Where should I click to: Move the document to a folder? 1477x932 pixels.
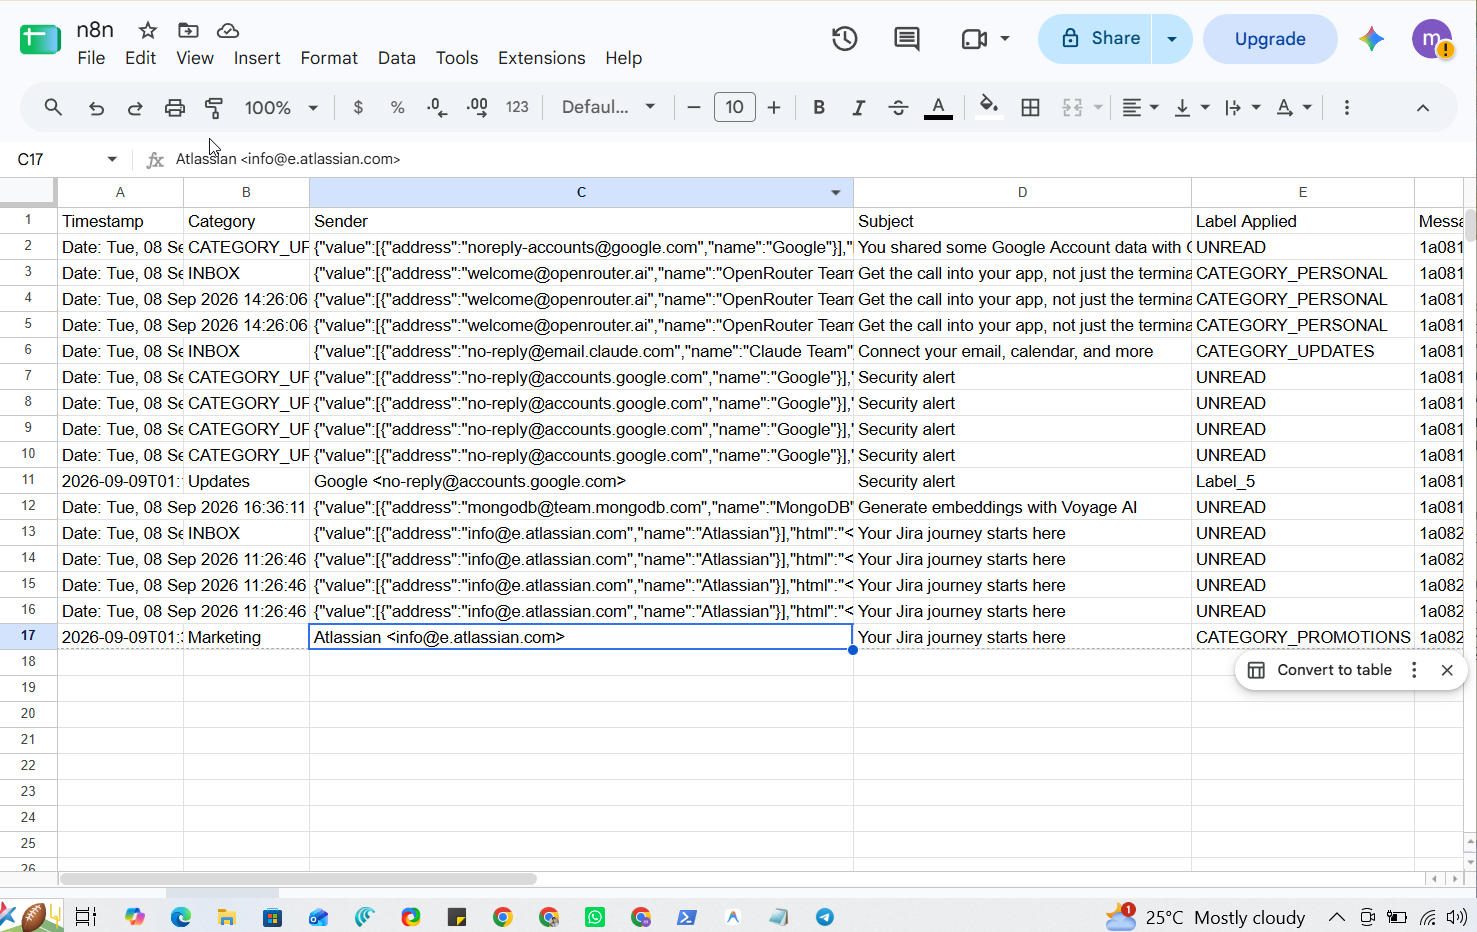pos(188,30)
